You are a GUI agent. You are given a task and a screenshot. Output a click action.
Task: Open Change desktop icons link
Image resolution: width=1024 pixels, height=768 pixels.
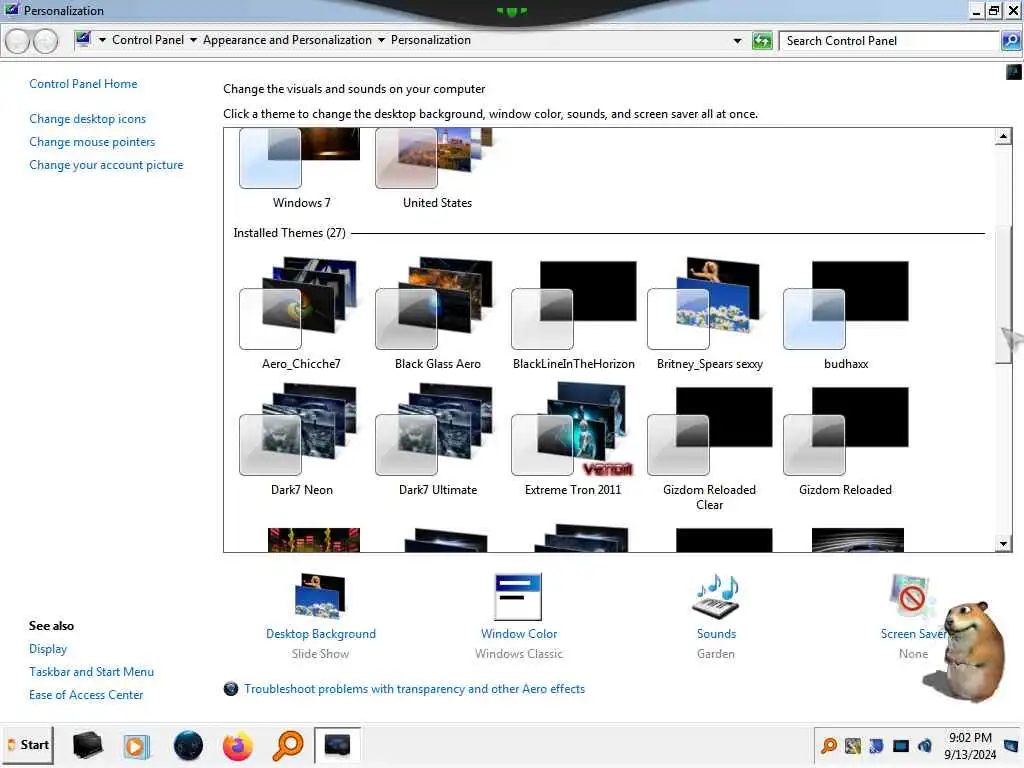click(x=88, y=119)
